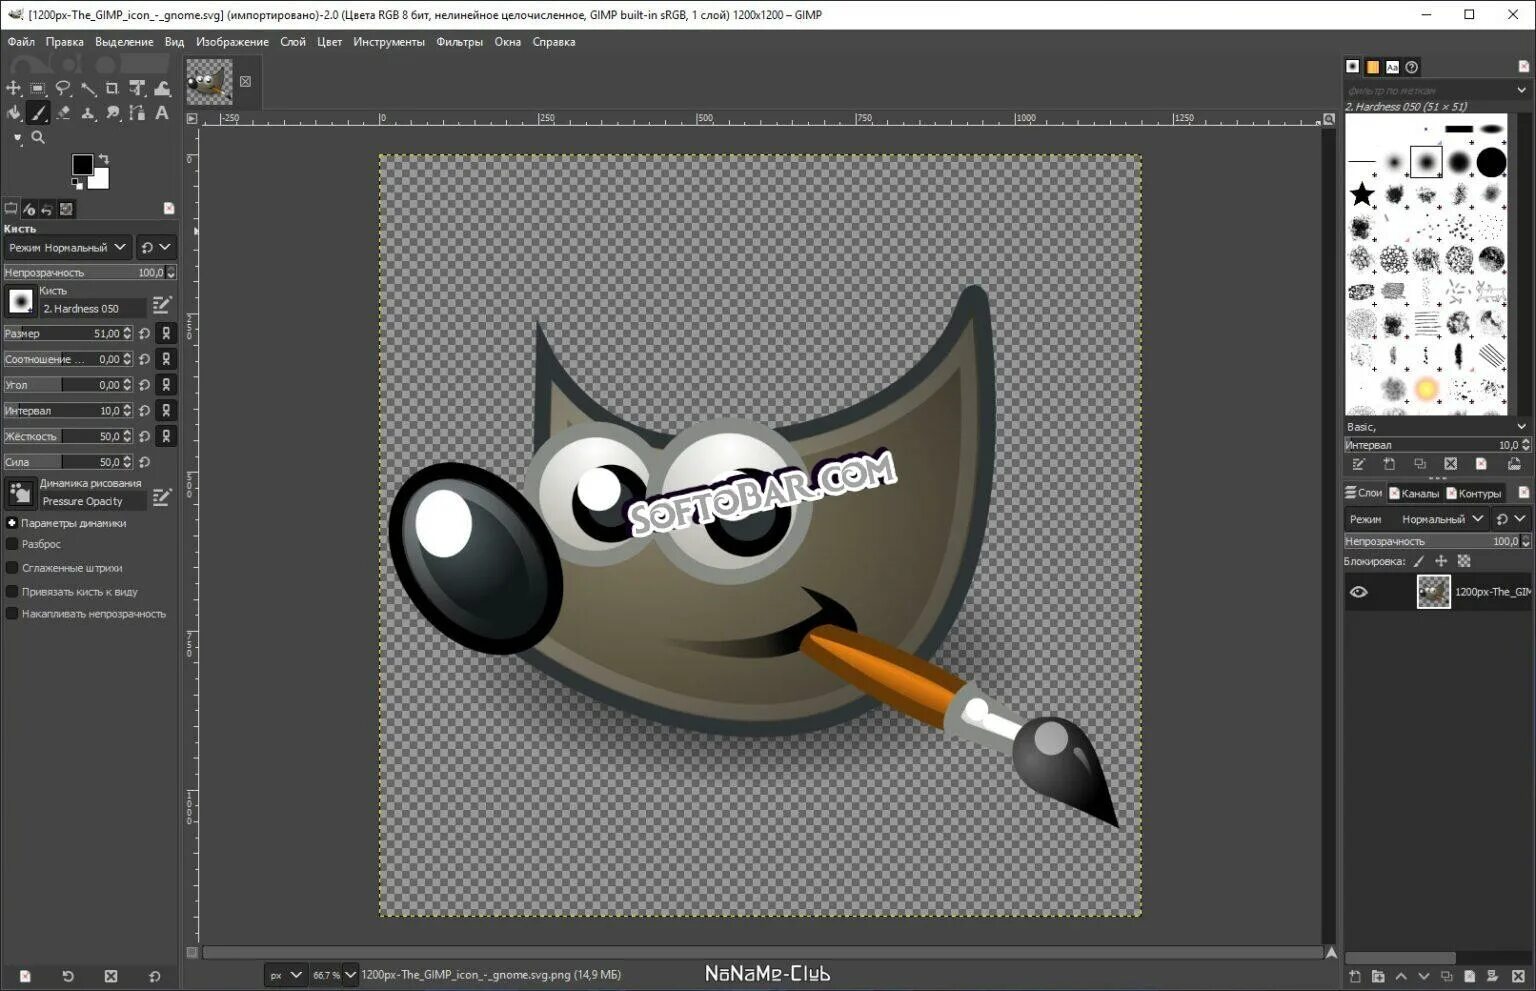Switch to the Каналы tab
The height and width of the screenshot is (991, 1536).
1414,493
